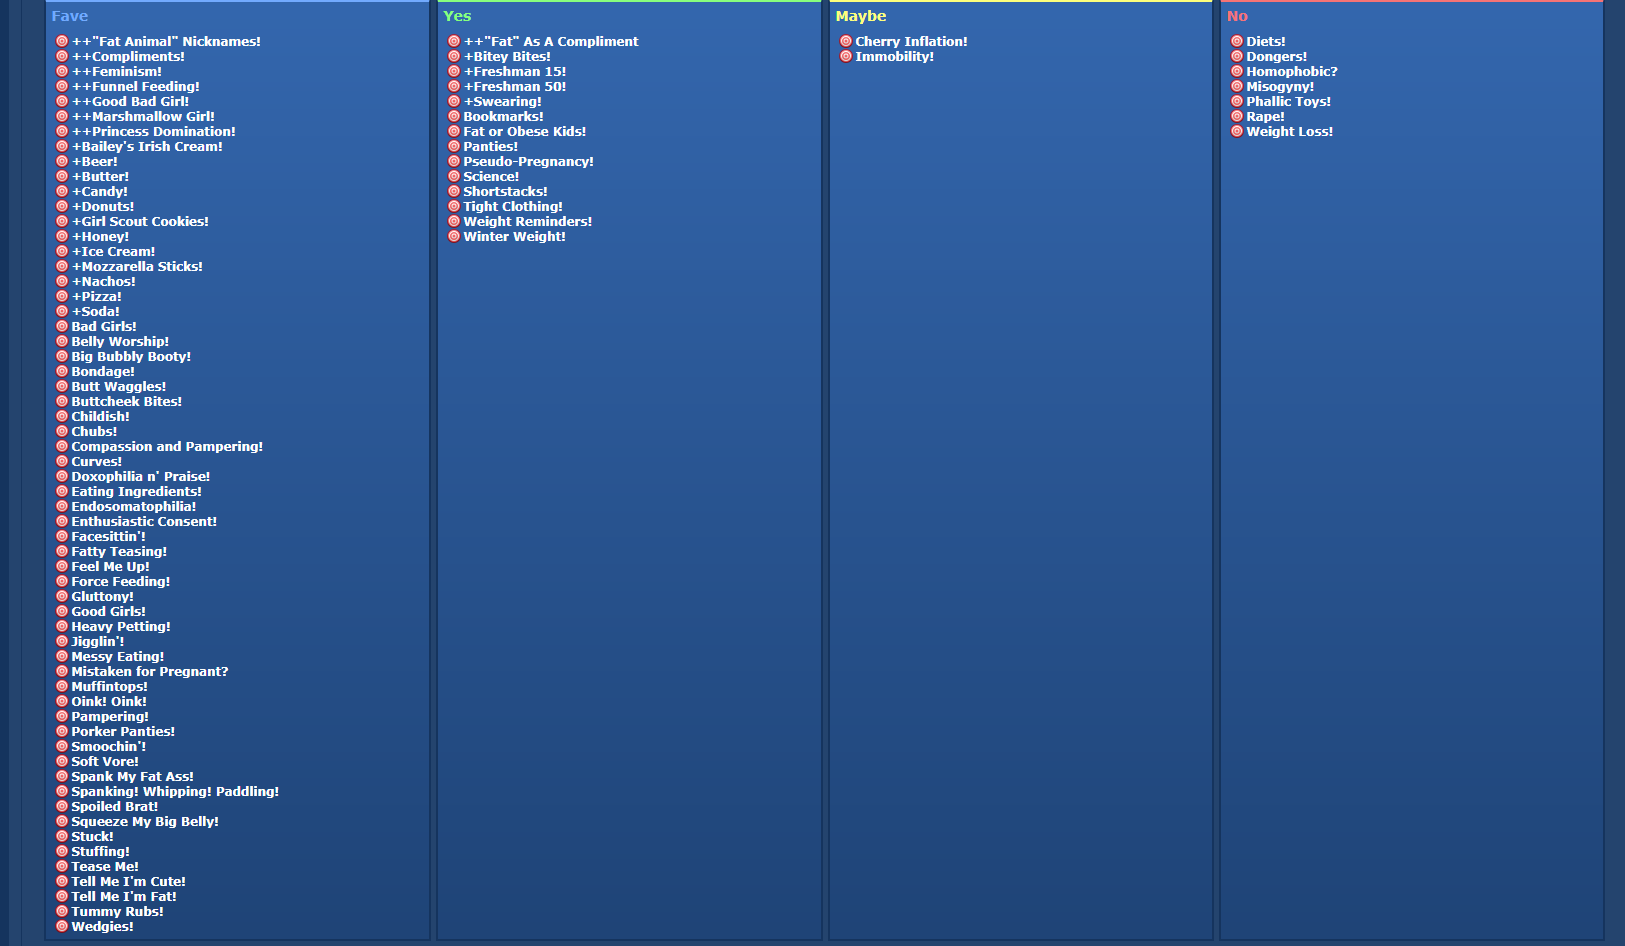
Task: Select the Yes column header
Action: (457, 16)
